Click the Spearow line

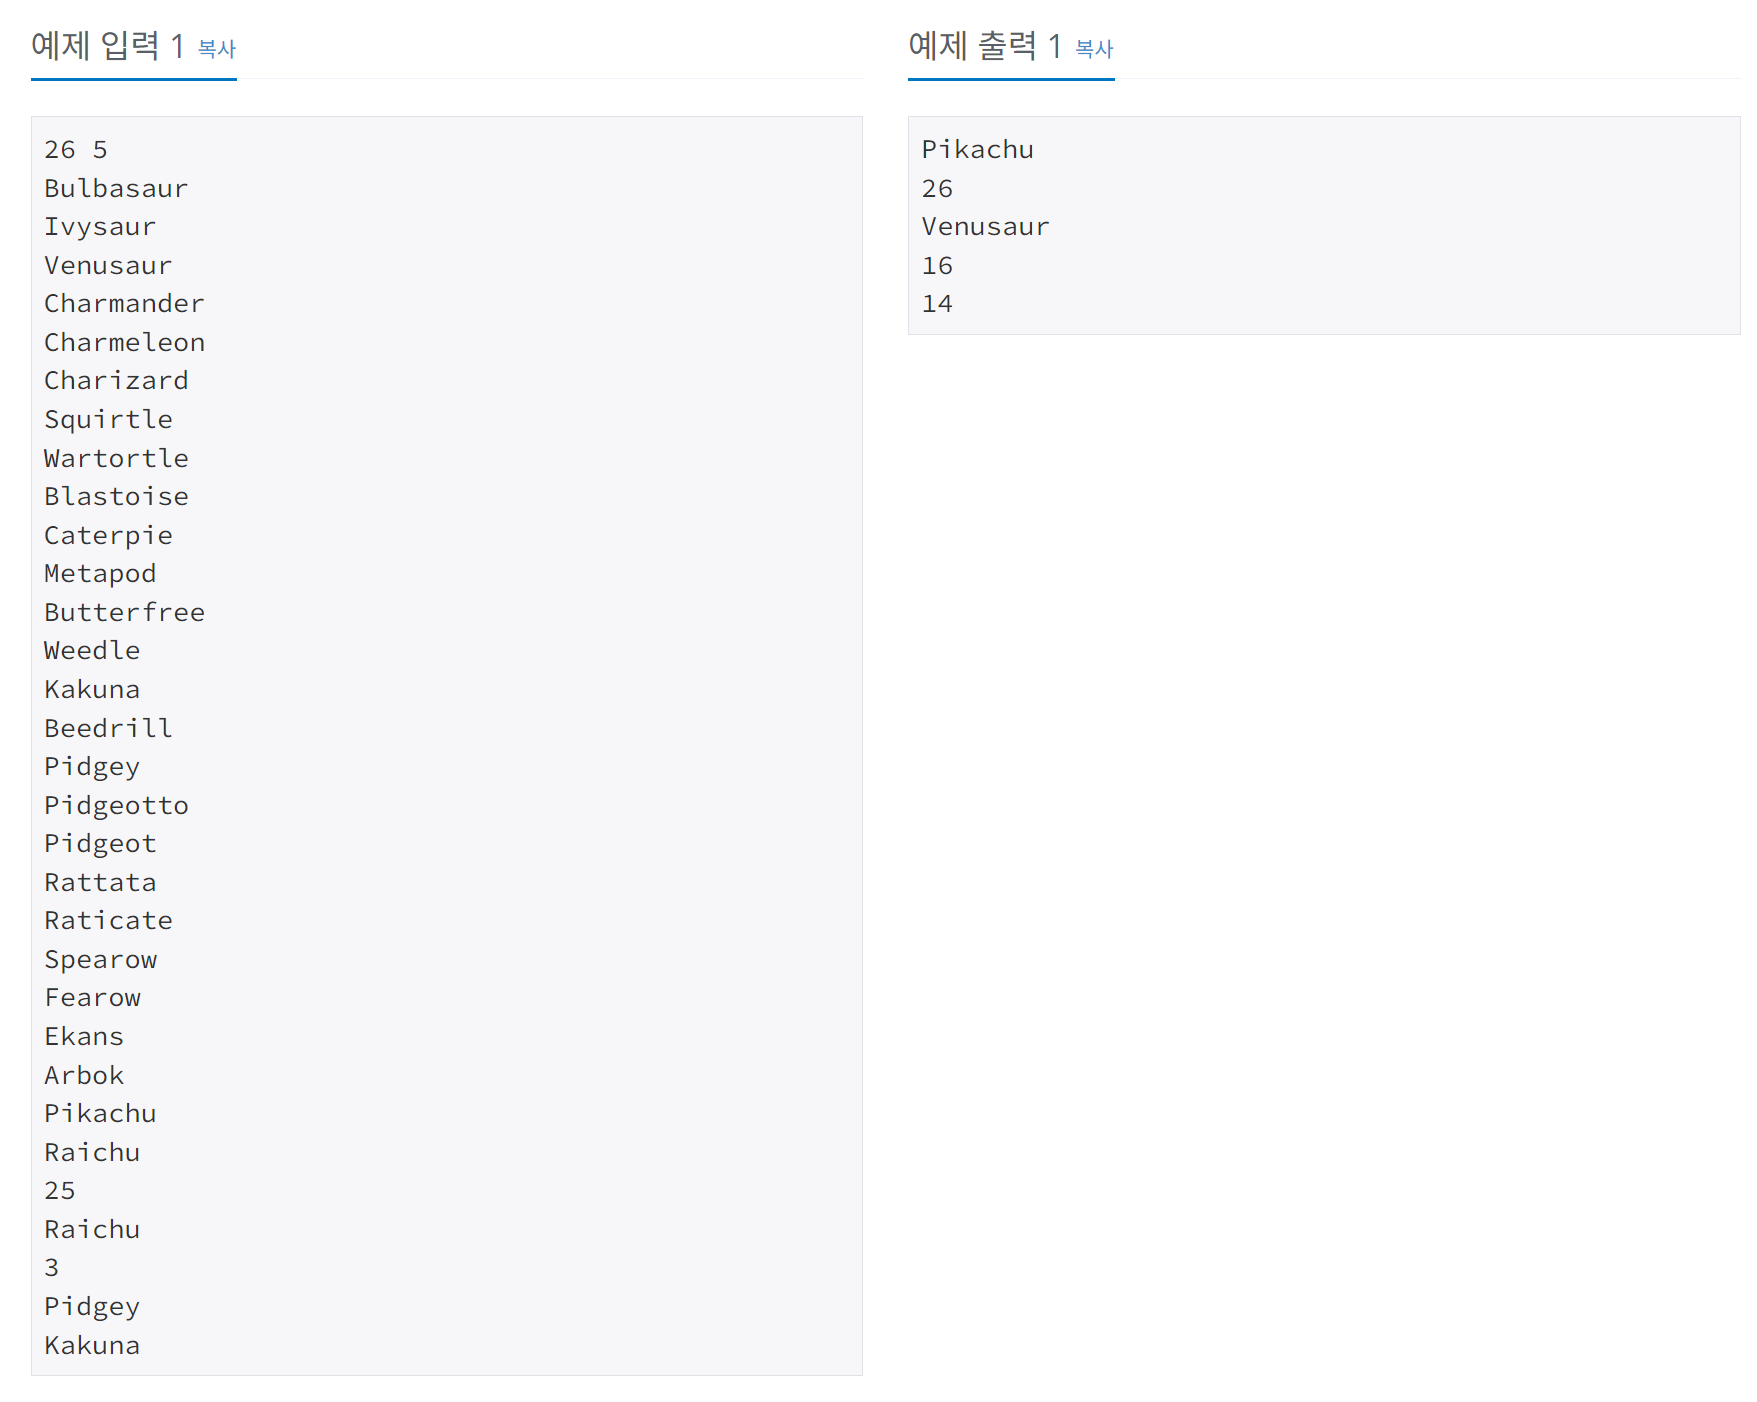[100, 960]
